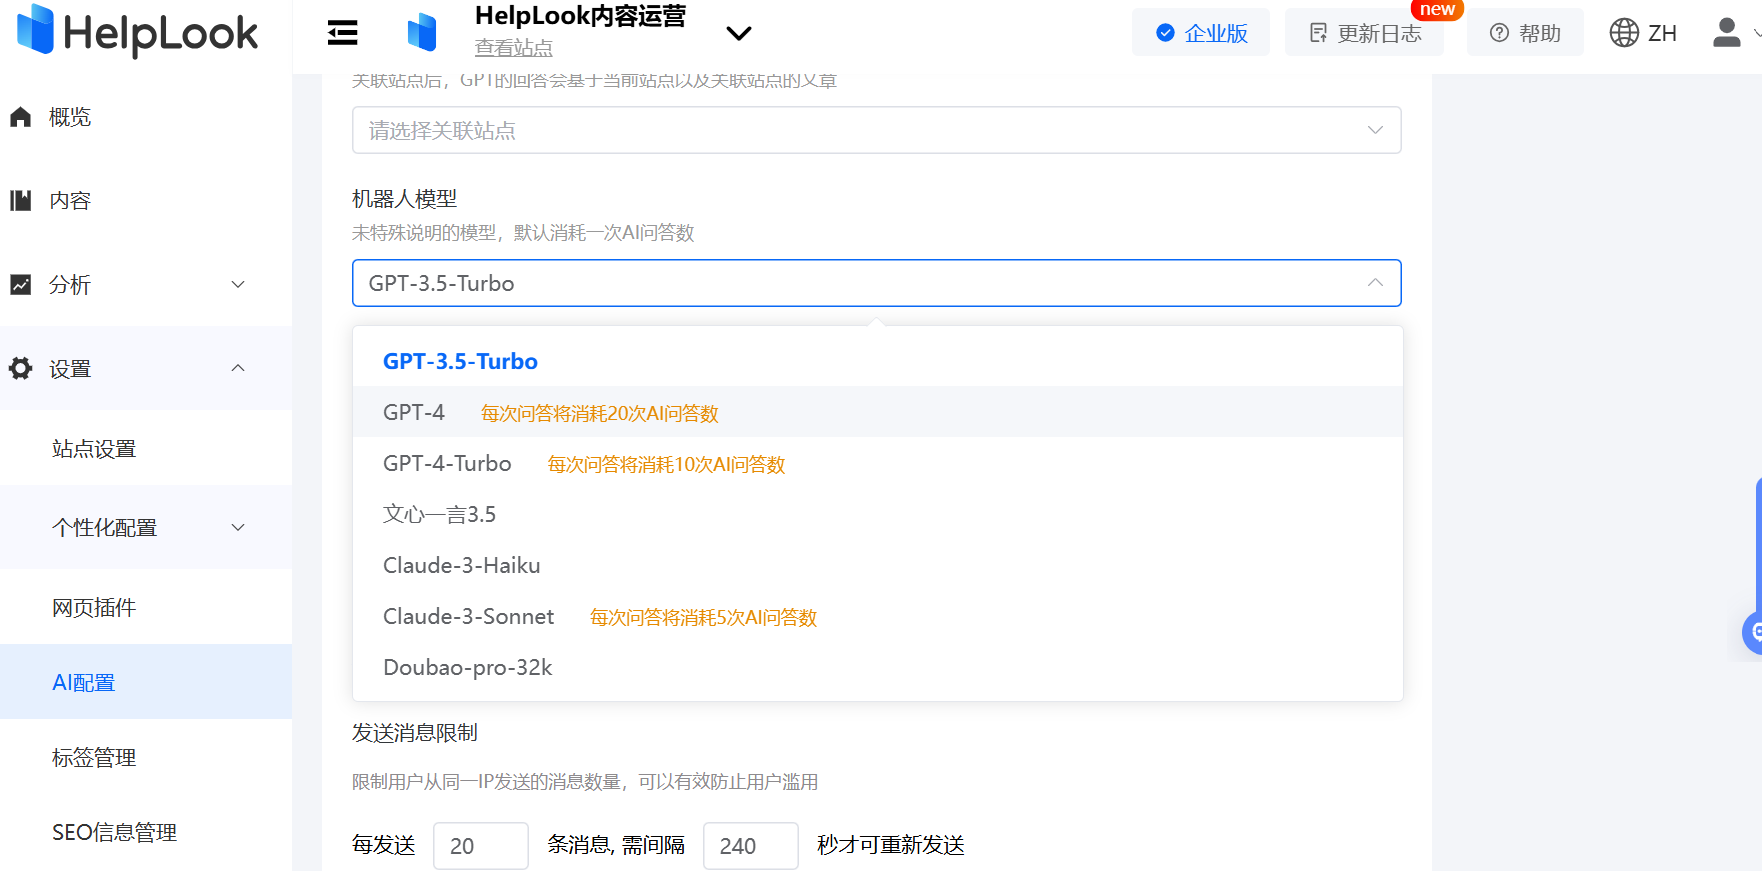Open the 请选择关联站点 dropdown

[x=876, y=130]
